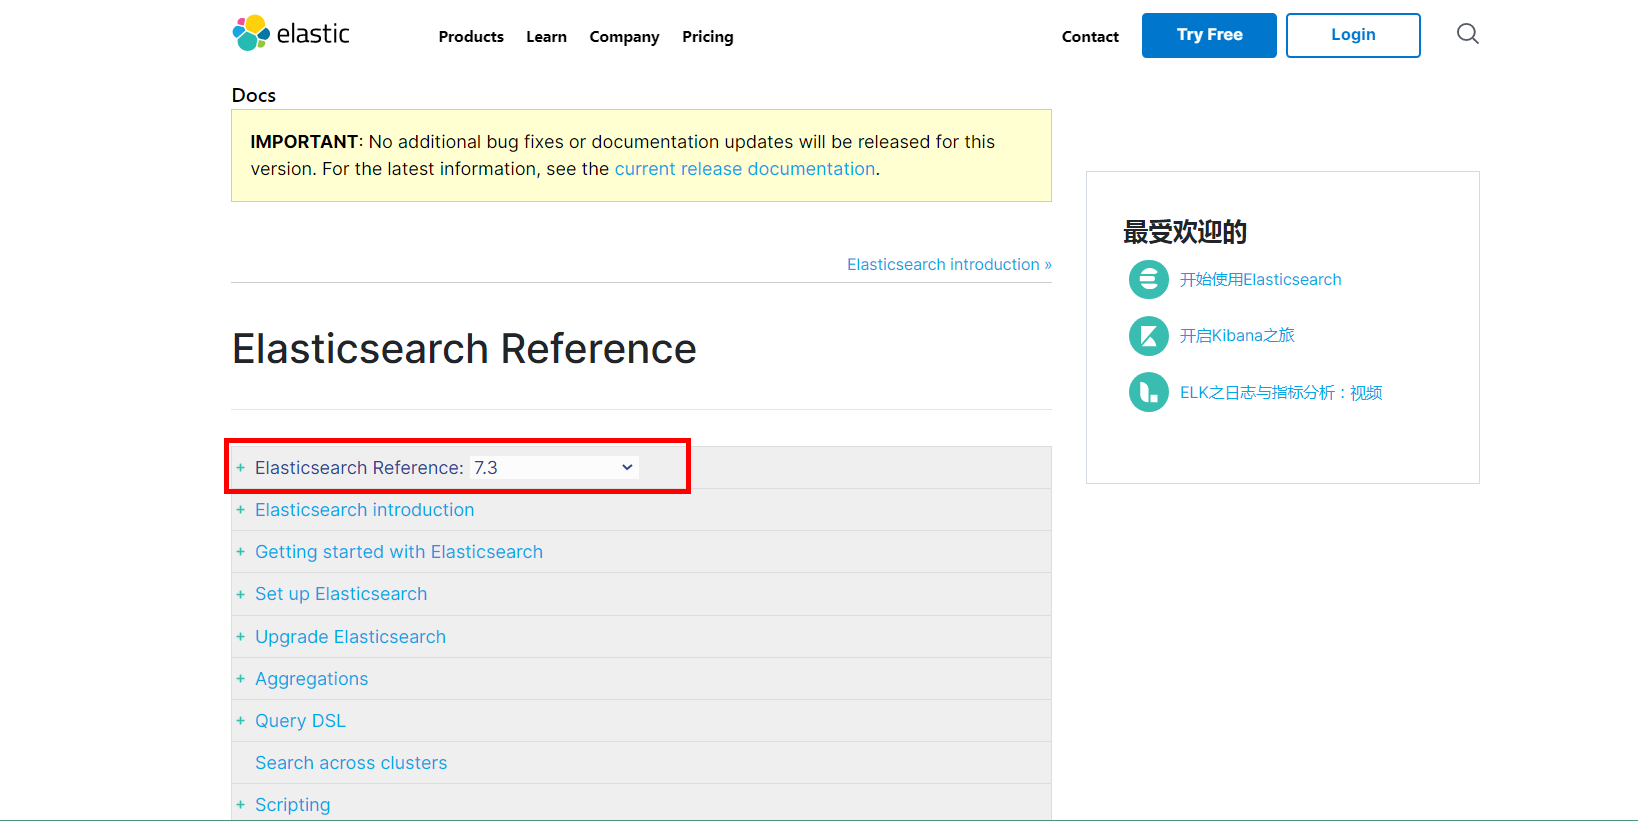Open the Products menu
This screenshot has width=1638, height=822.
pyautogui.click(x=471, y=37)
